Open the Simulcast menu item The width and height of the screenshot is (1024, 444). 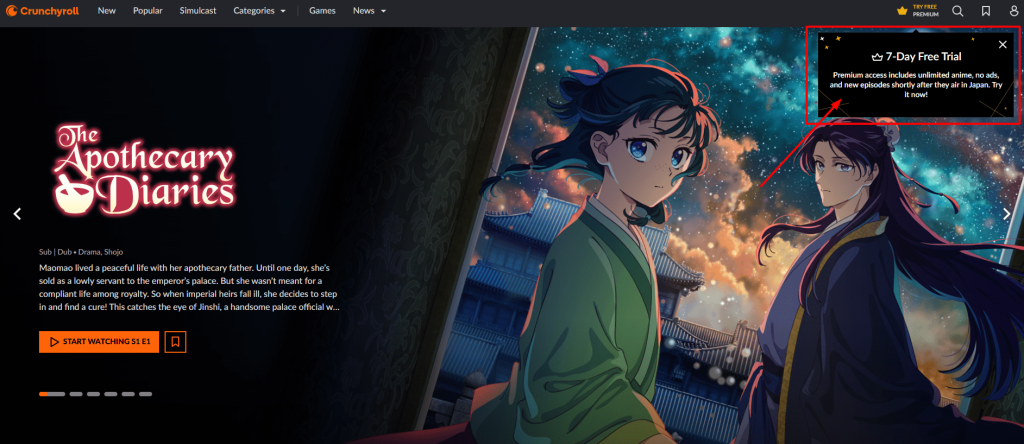pos(198,11)
